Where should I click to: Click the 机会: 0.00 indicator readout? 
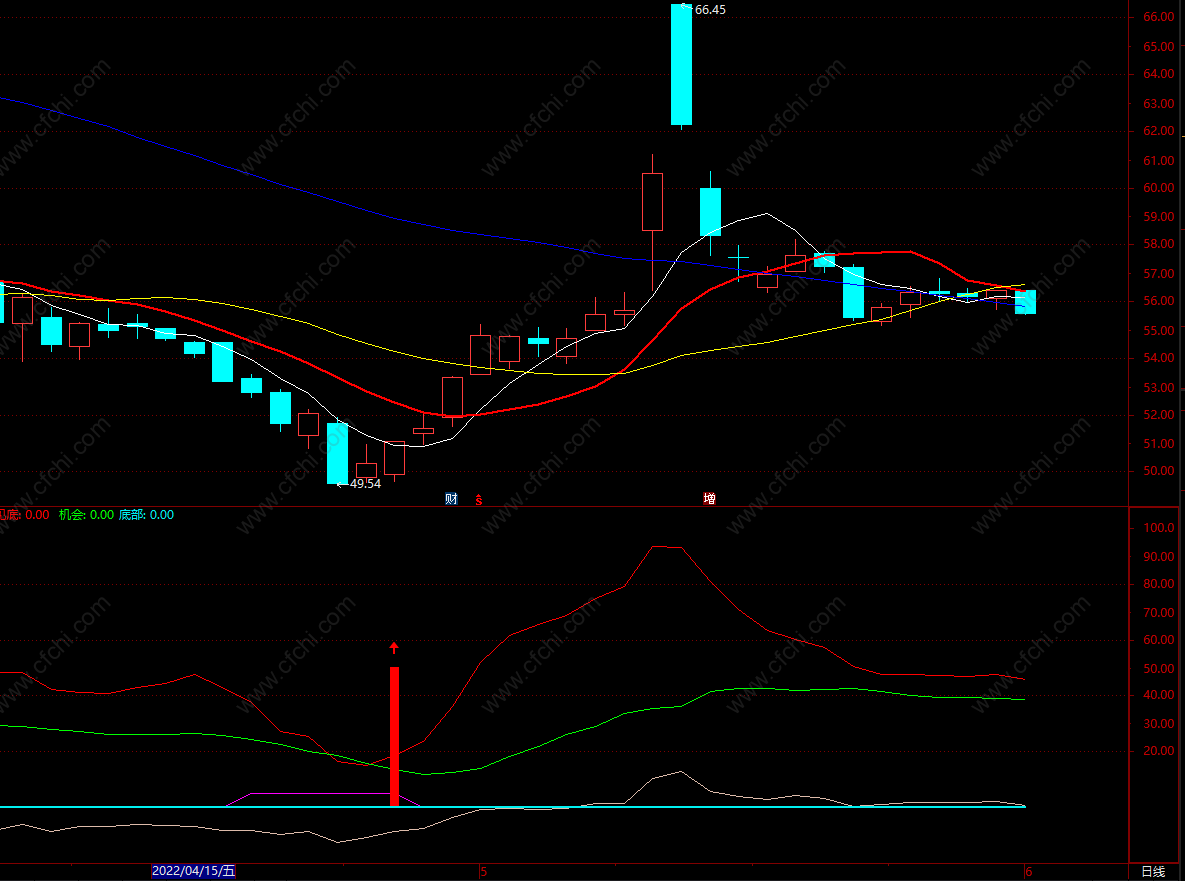tap(86, 515)
